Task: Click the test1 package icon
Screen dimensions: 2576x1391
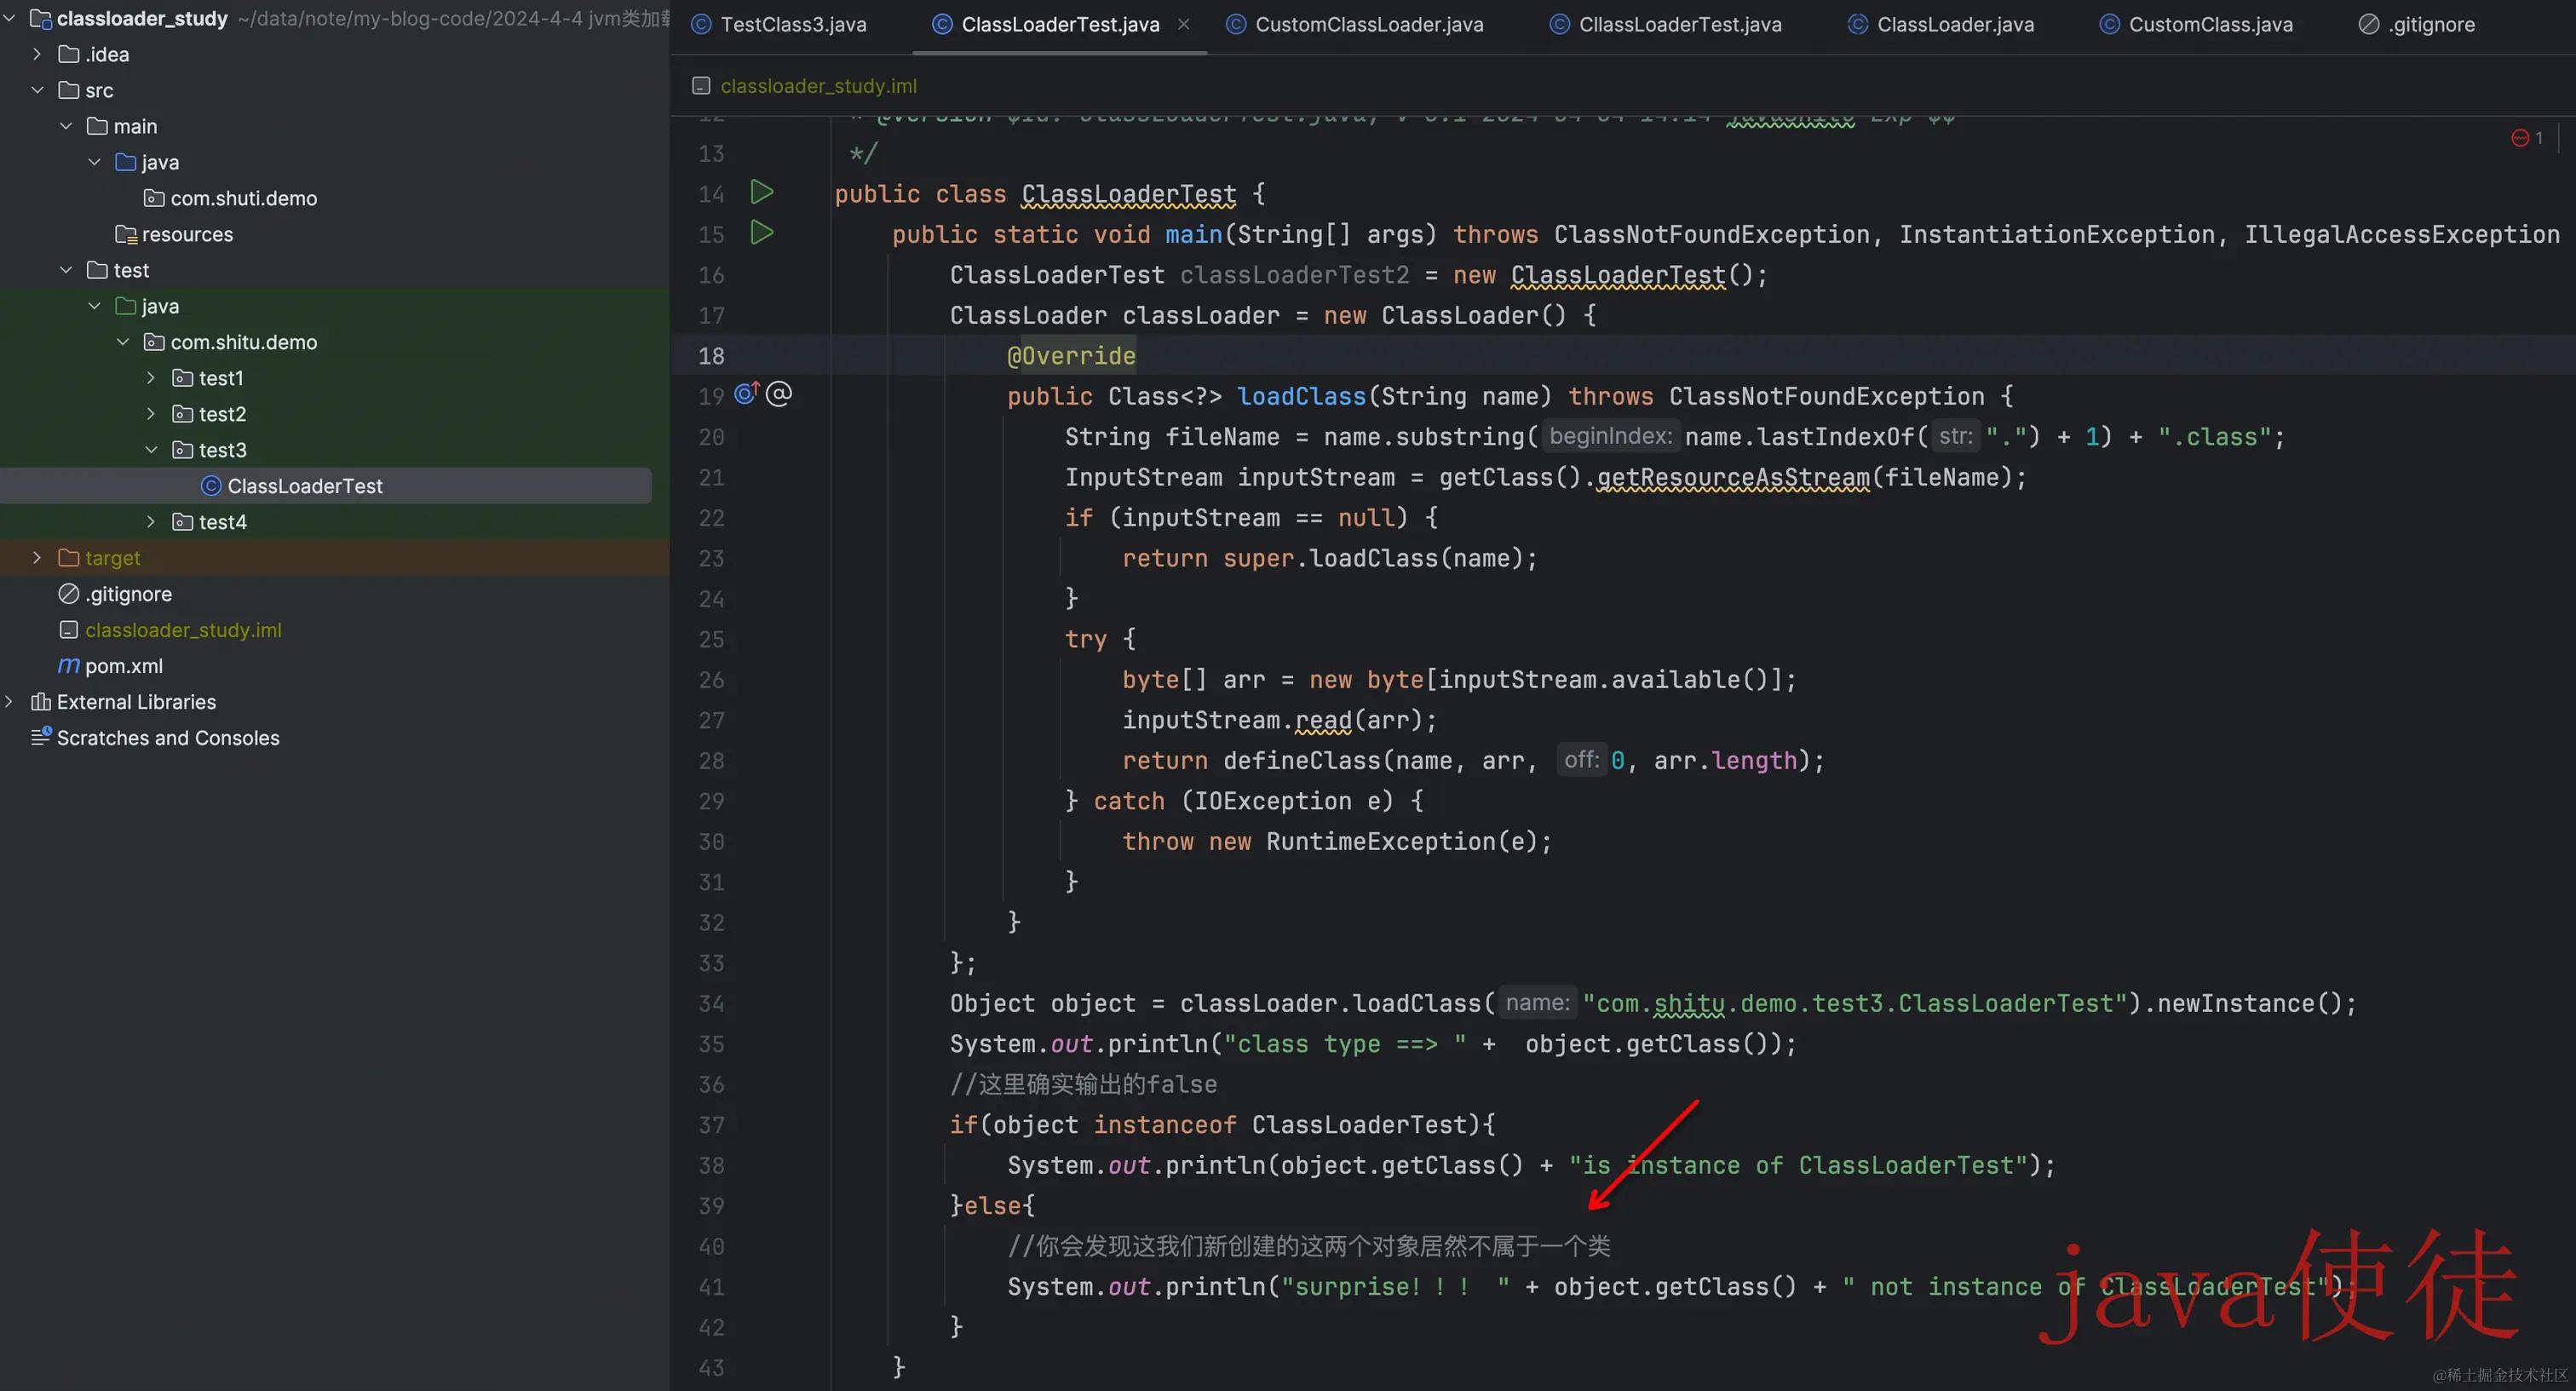Action: pos(183,378)
